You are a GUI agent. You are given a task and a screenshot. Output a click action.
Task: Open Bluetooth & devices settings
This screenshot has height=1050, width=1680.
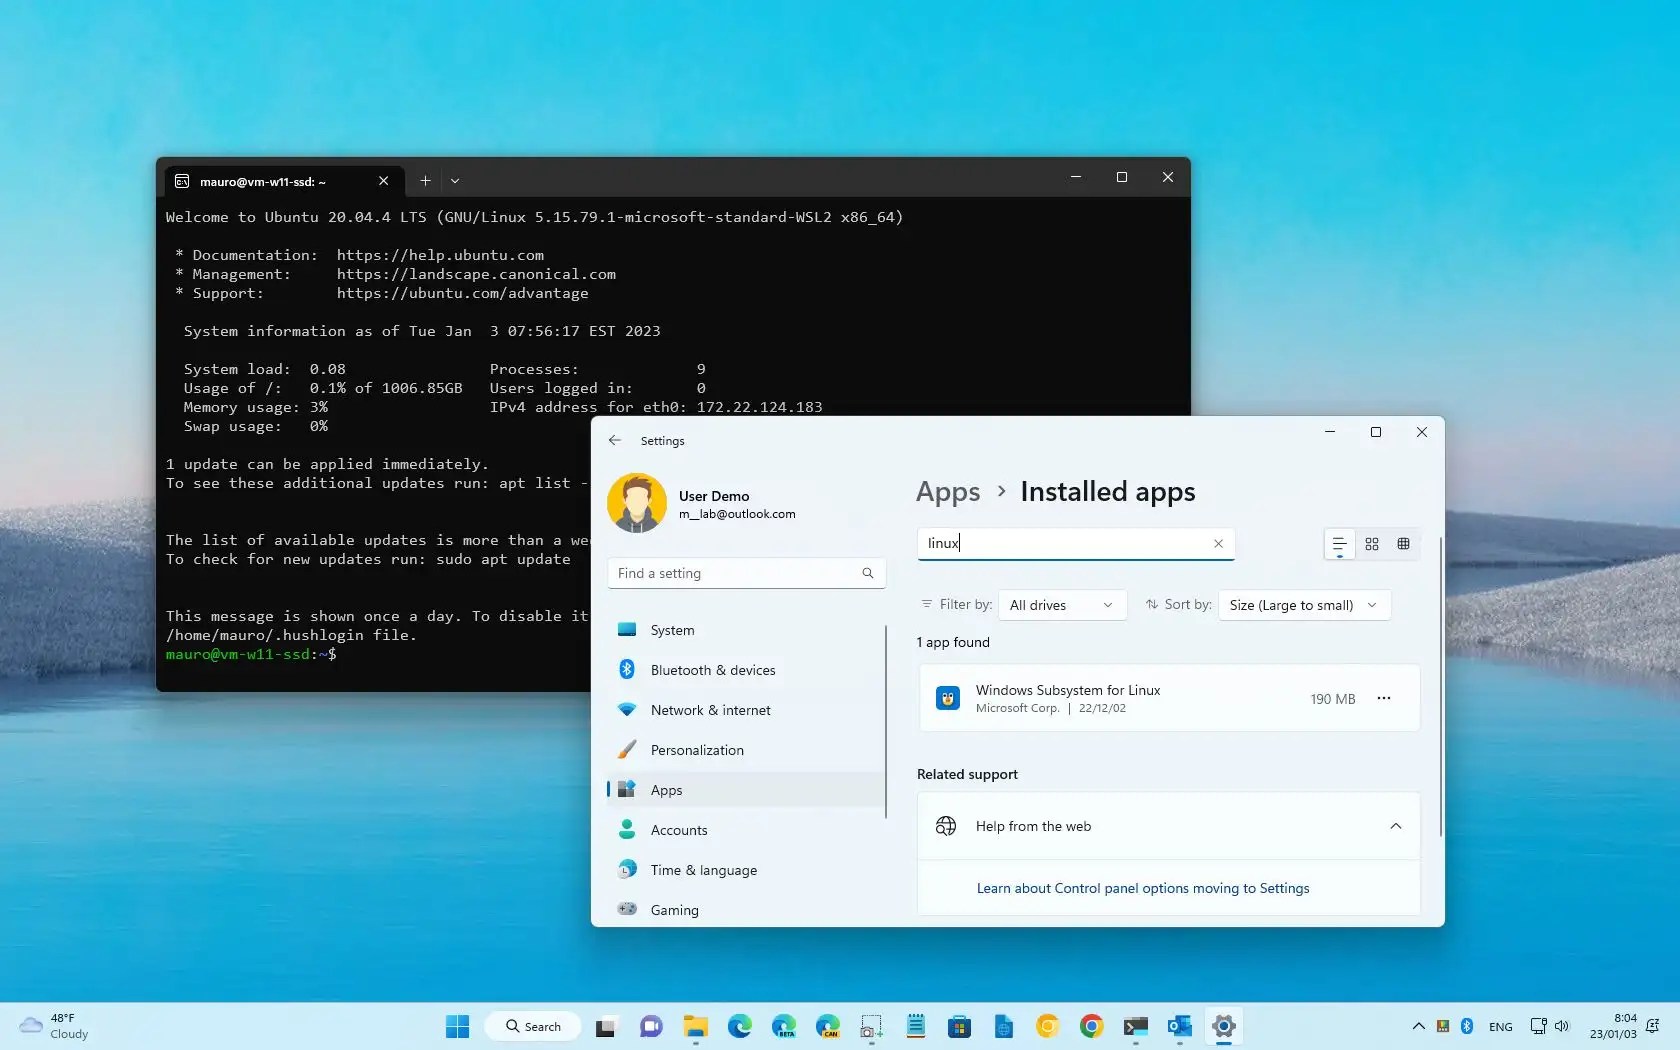click(711, 670)
